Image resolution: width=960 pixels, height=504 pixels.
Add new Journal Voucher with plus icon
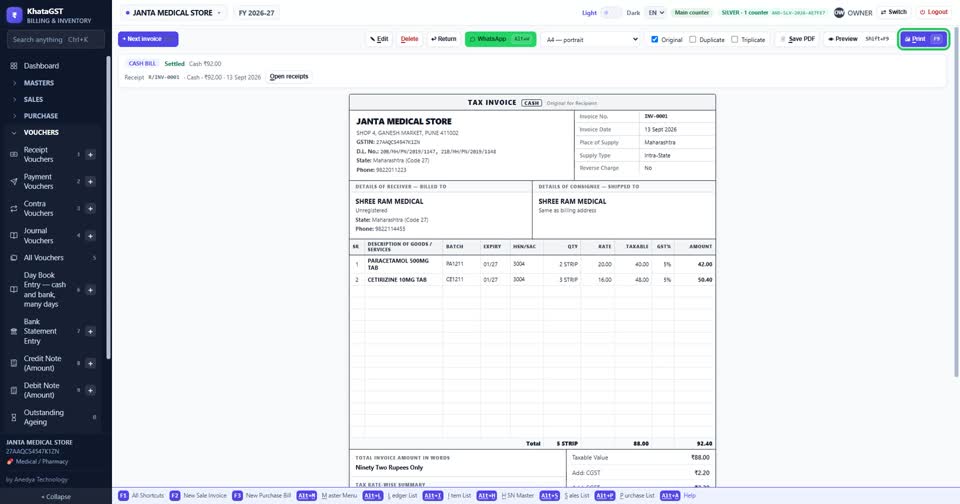click(90, 236)
